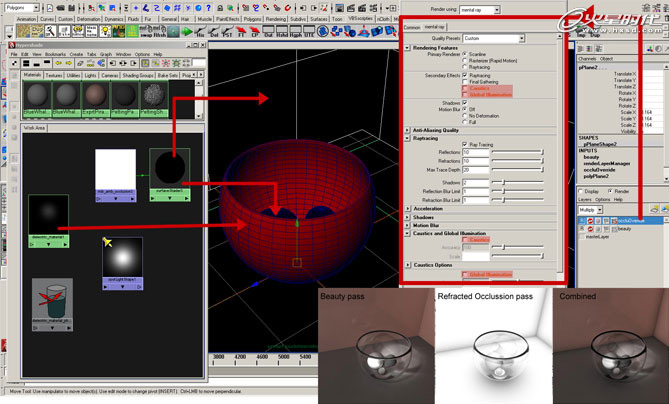The image size is (669, 404).
Task: Click the red magnet snap icon
Action: pos(288,8)
